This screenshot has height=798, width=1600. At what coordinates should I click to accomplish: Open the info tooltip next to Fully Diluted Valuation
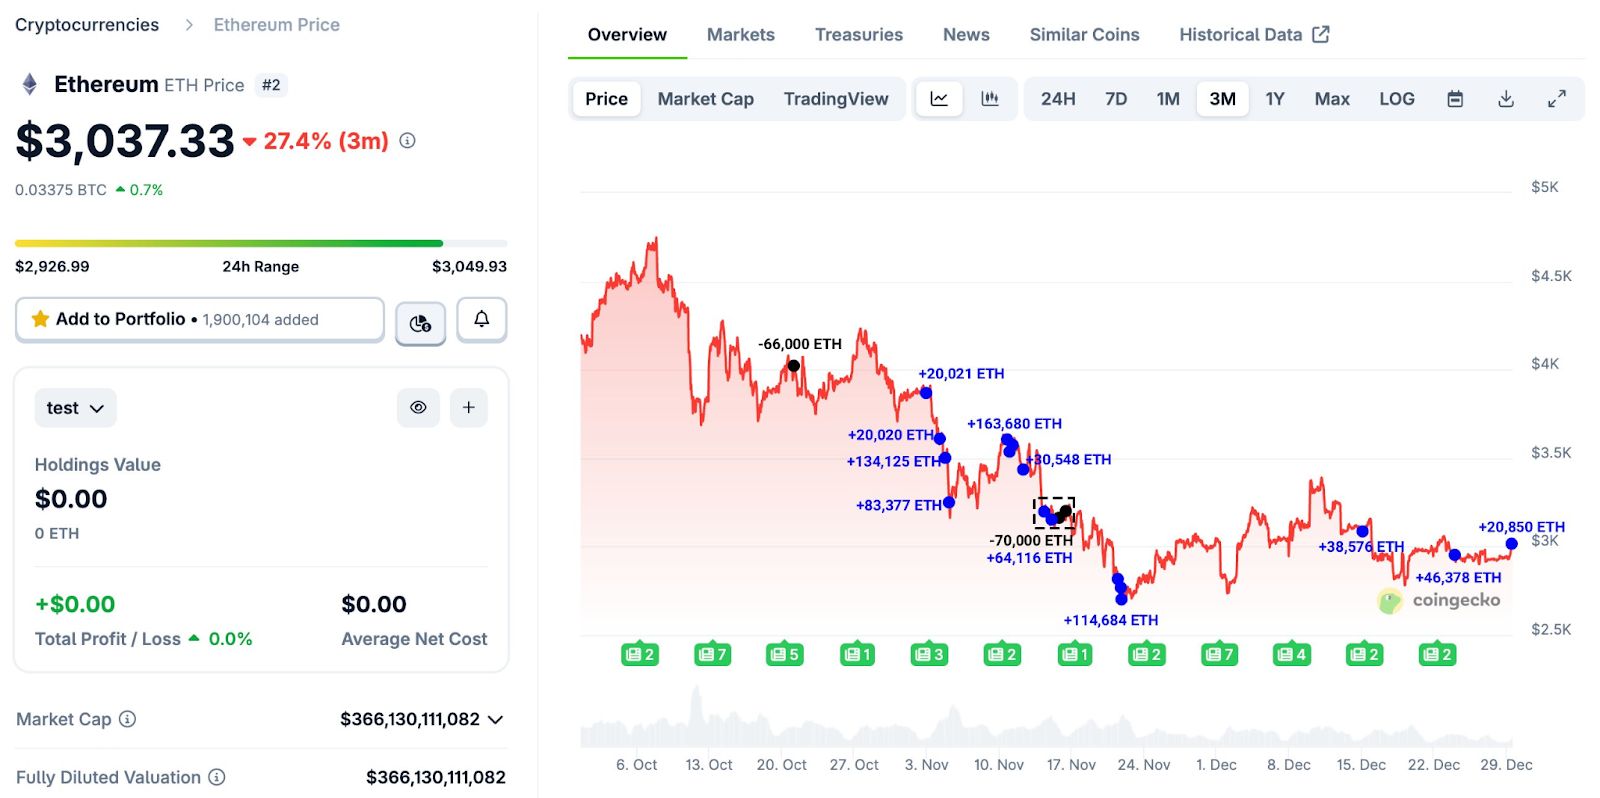(x=217, y=777)
